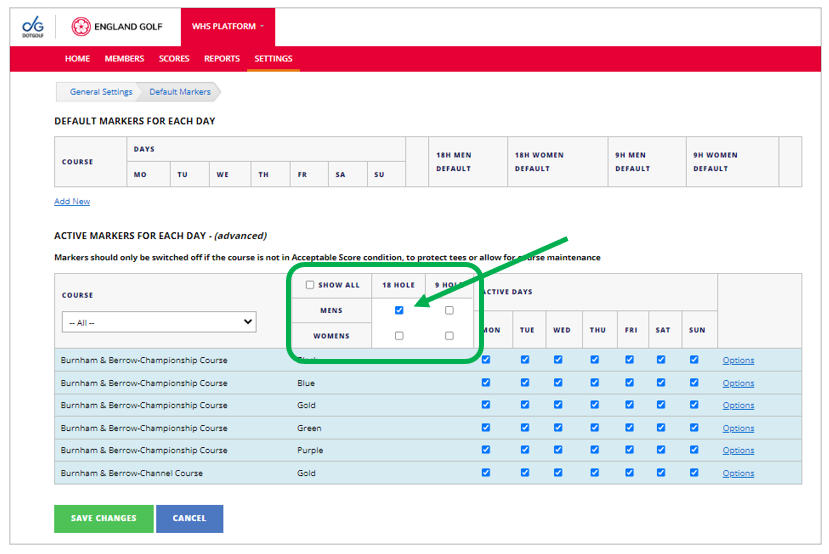Open Options for the Green marker

[x=738, y=428]
